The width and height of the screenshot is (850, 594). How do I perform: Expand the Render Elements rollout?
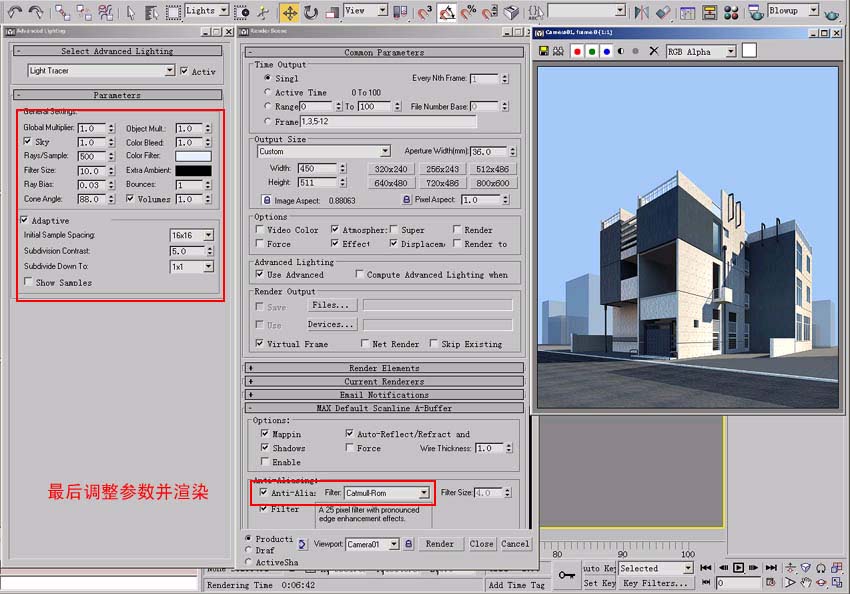[383, 368]
